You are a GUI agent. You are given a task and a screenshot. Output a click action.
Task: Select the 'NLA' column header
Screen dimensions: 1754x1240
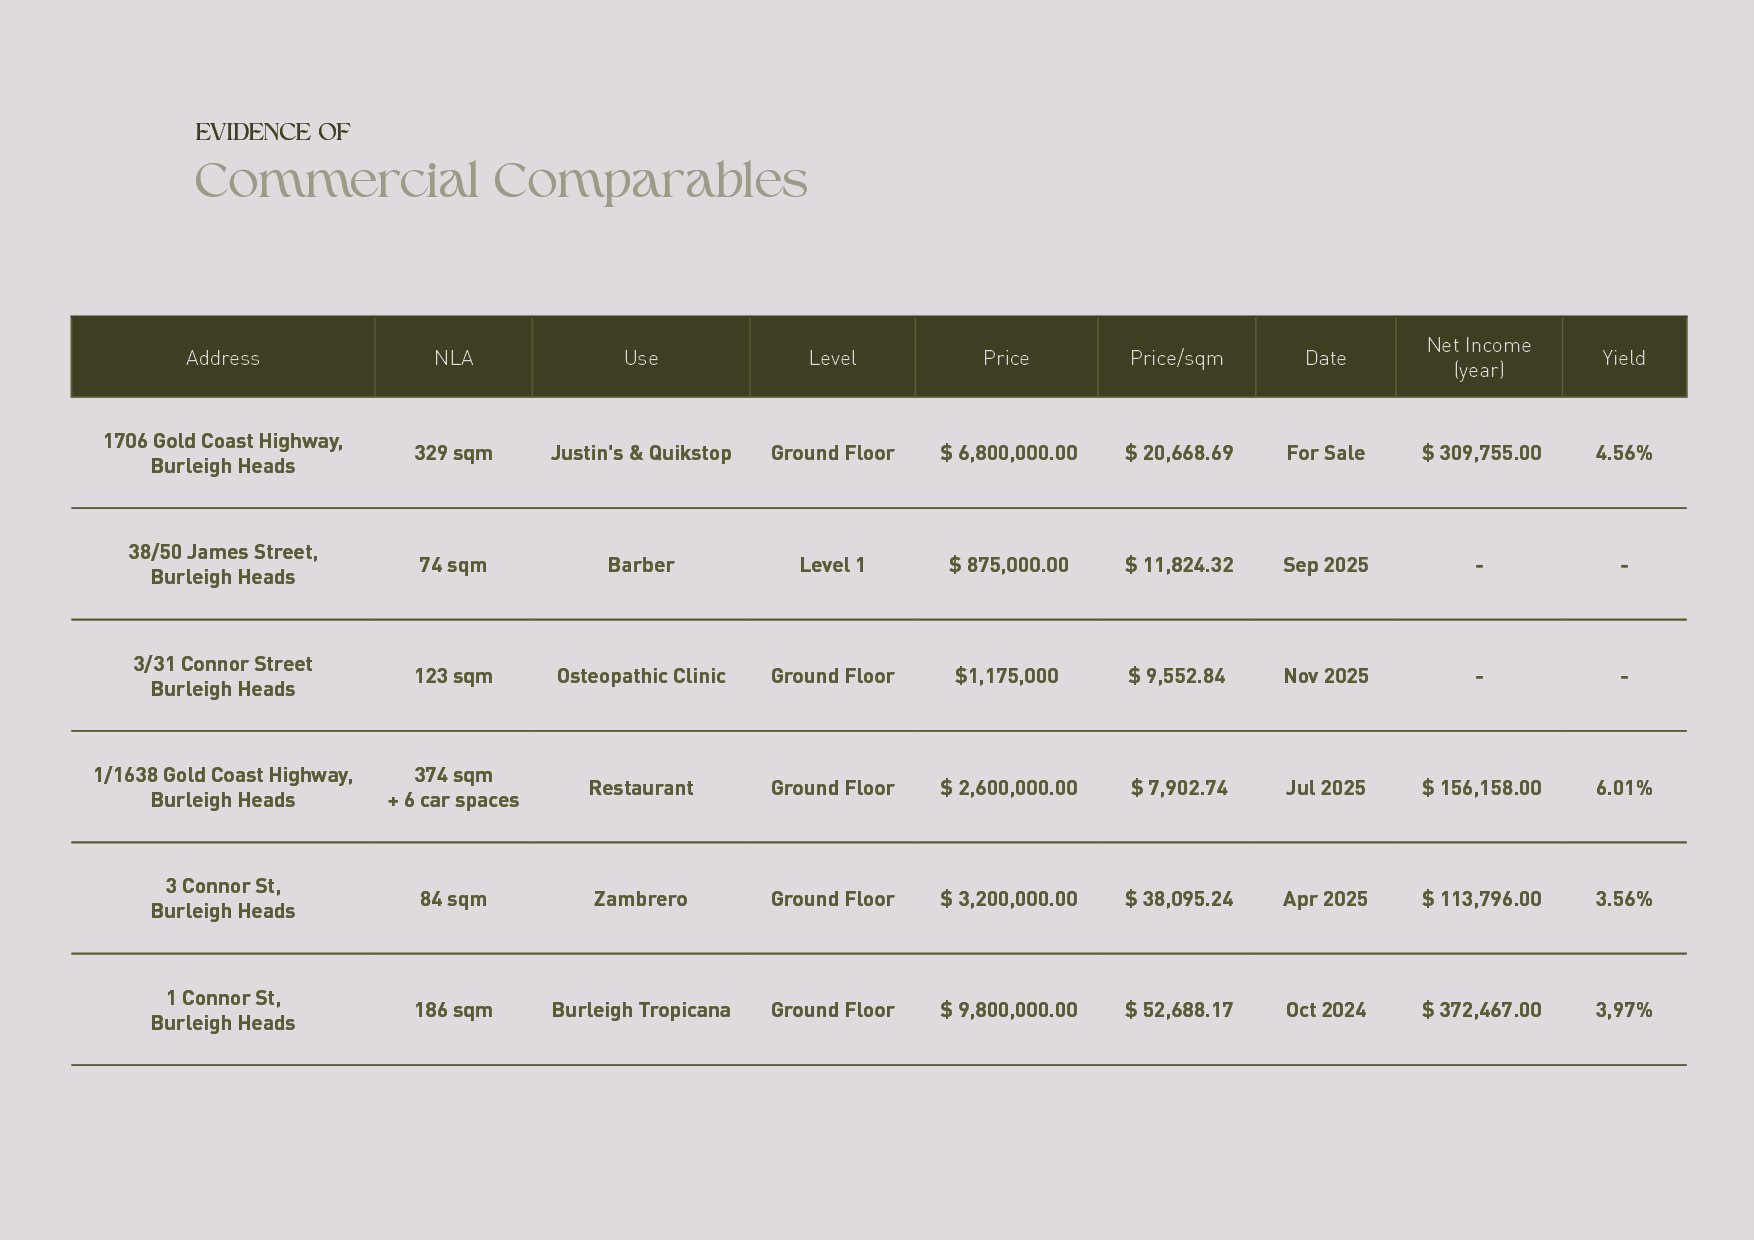[453, 358]
